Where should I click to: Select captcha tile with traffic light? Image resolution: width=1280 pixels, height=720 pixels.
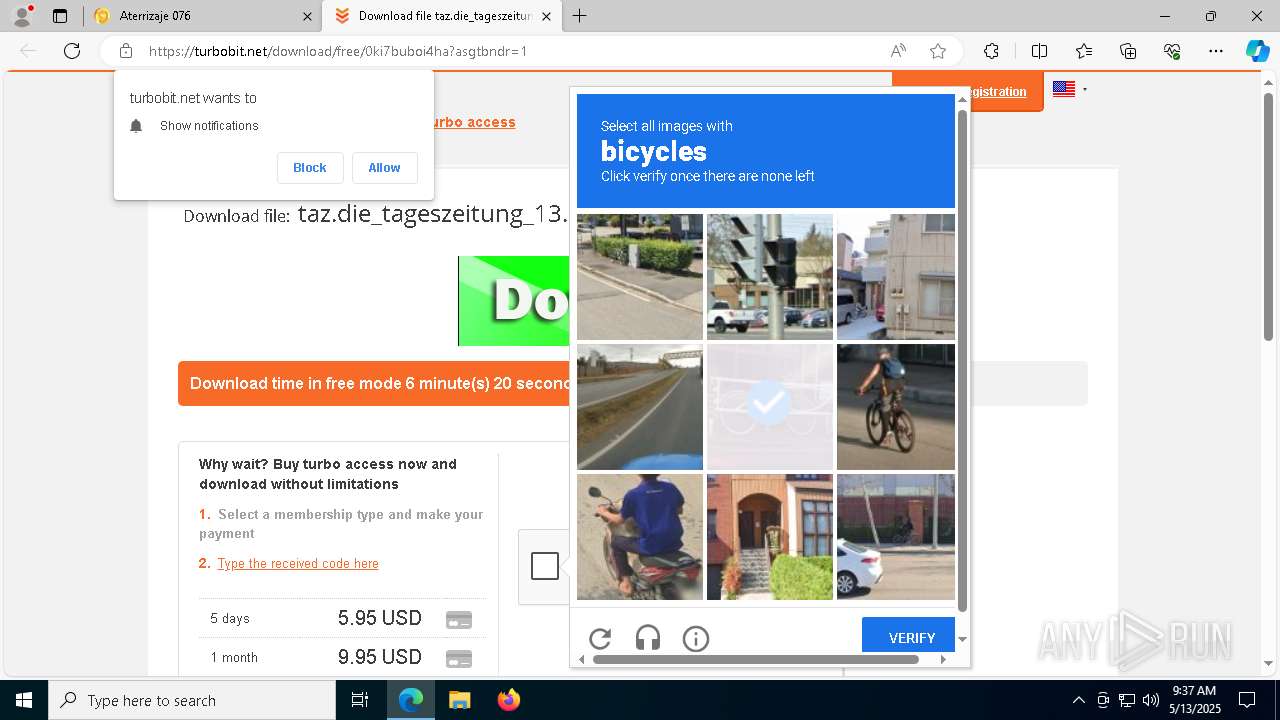[769, 277]
